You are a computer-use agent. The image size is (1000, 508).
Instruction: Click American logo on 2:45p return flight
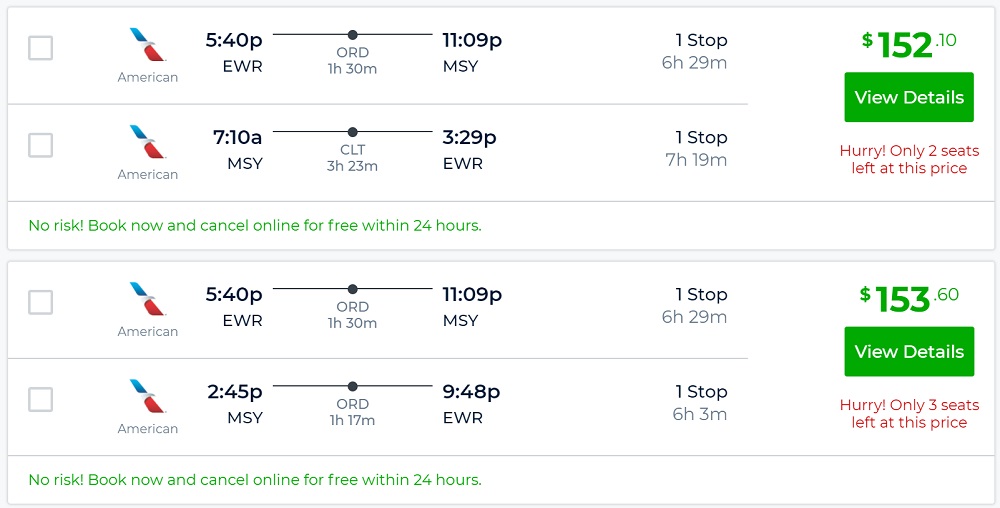[147, 396]
